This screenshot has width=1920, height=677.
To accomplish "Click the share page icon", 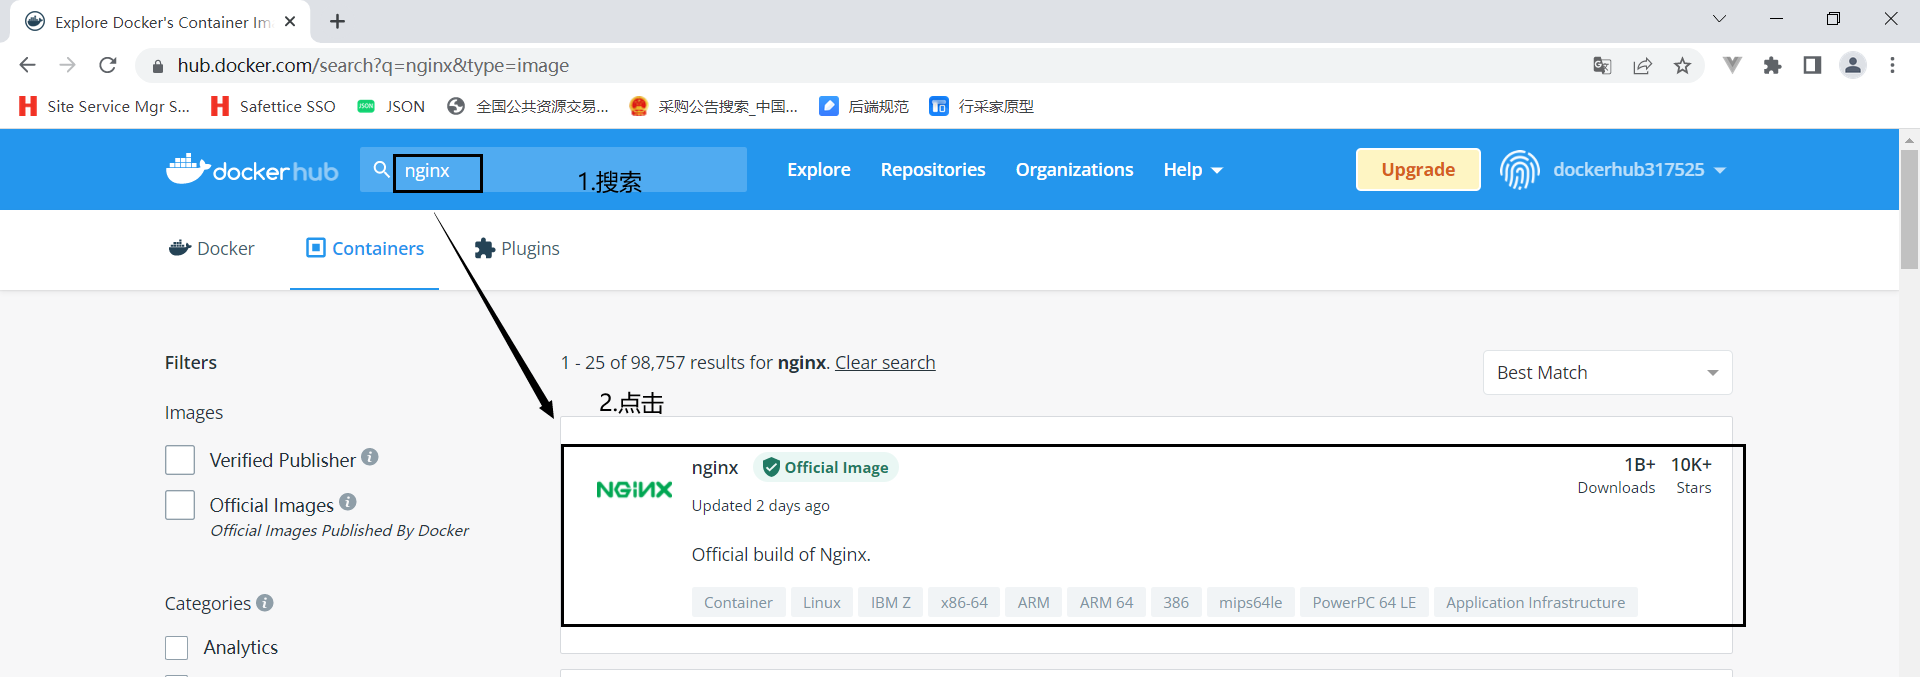I will 1642,65.
